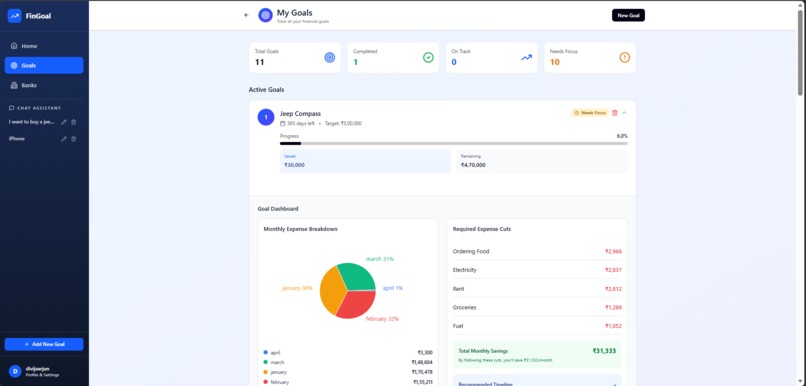The height and width of the screenshot is (386, 806).
Task: Delete the Jeep Compass goal
Action: (x=615, y=113)
